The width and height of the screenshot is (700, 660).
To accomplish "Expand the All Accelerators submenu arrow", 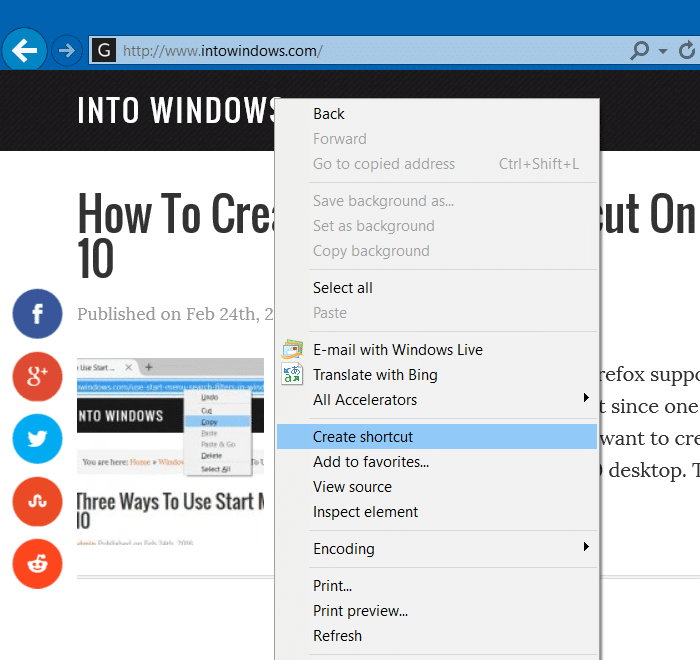I will click(x=586, y=397).
